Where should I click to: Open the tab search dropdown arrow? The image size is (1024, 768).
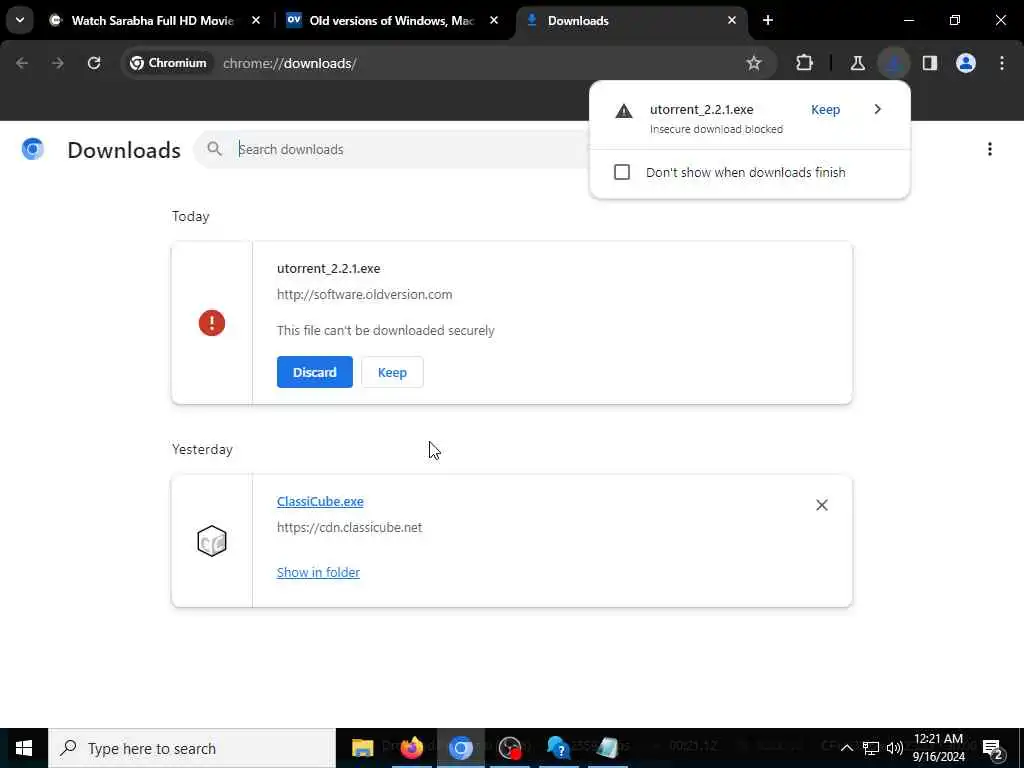[x=20, y=20]
